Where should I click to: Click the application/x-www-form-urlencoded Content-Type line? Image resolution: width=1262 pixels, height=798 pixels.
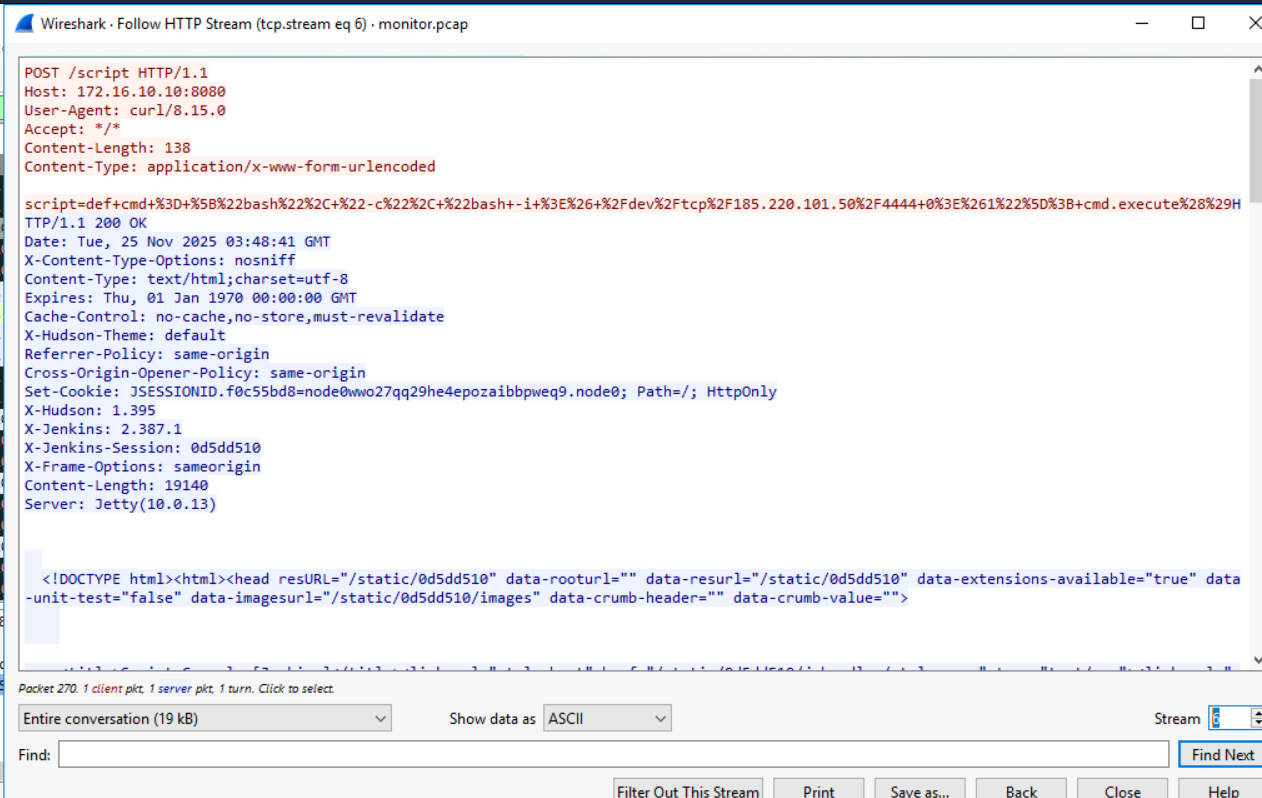tap(230, 167)
